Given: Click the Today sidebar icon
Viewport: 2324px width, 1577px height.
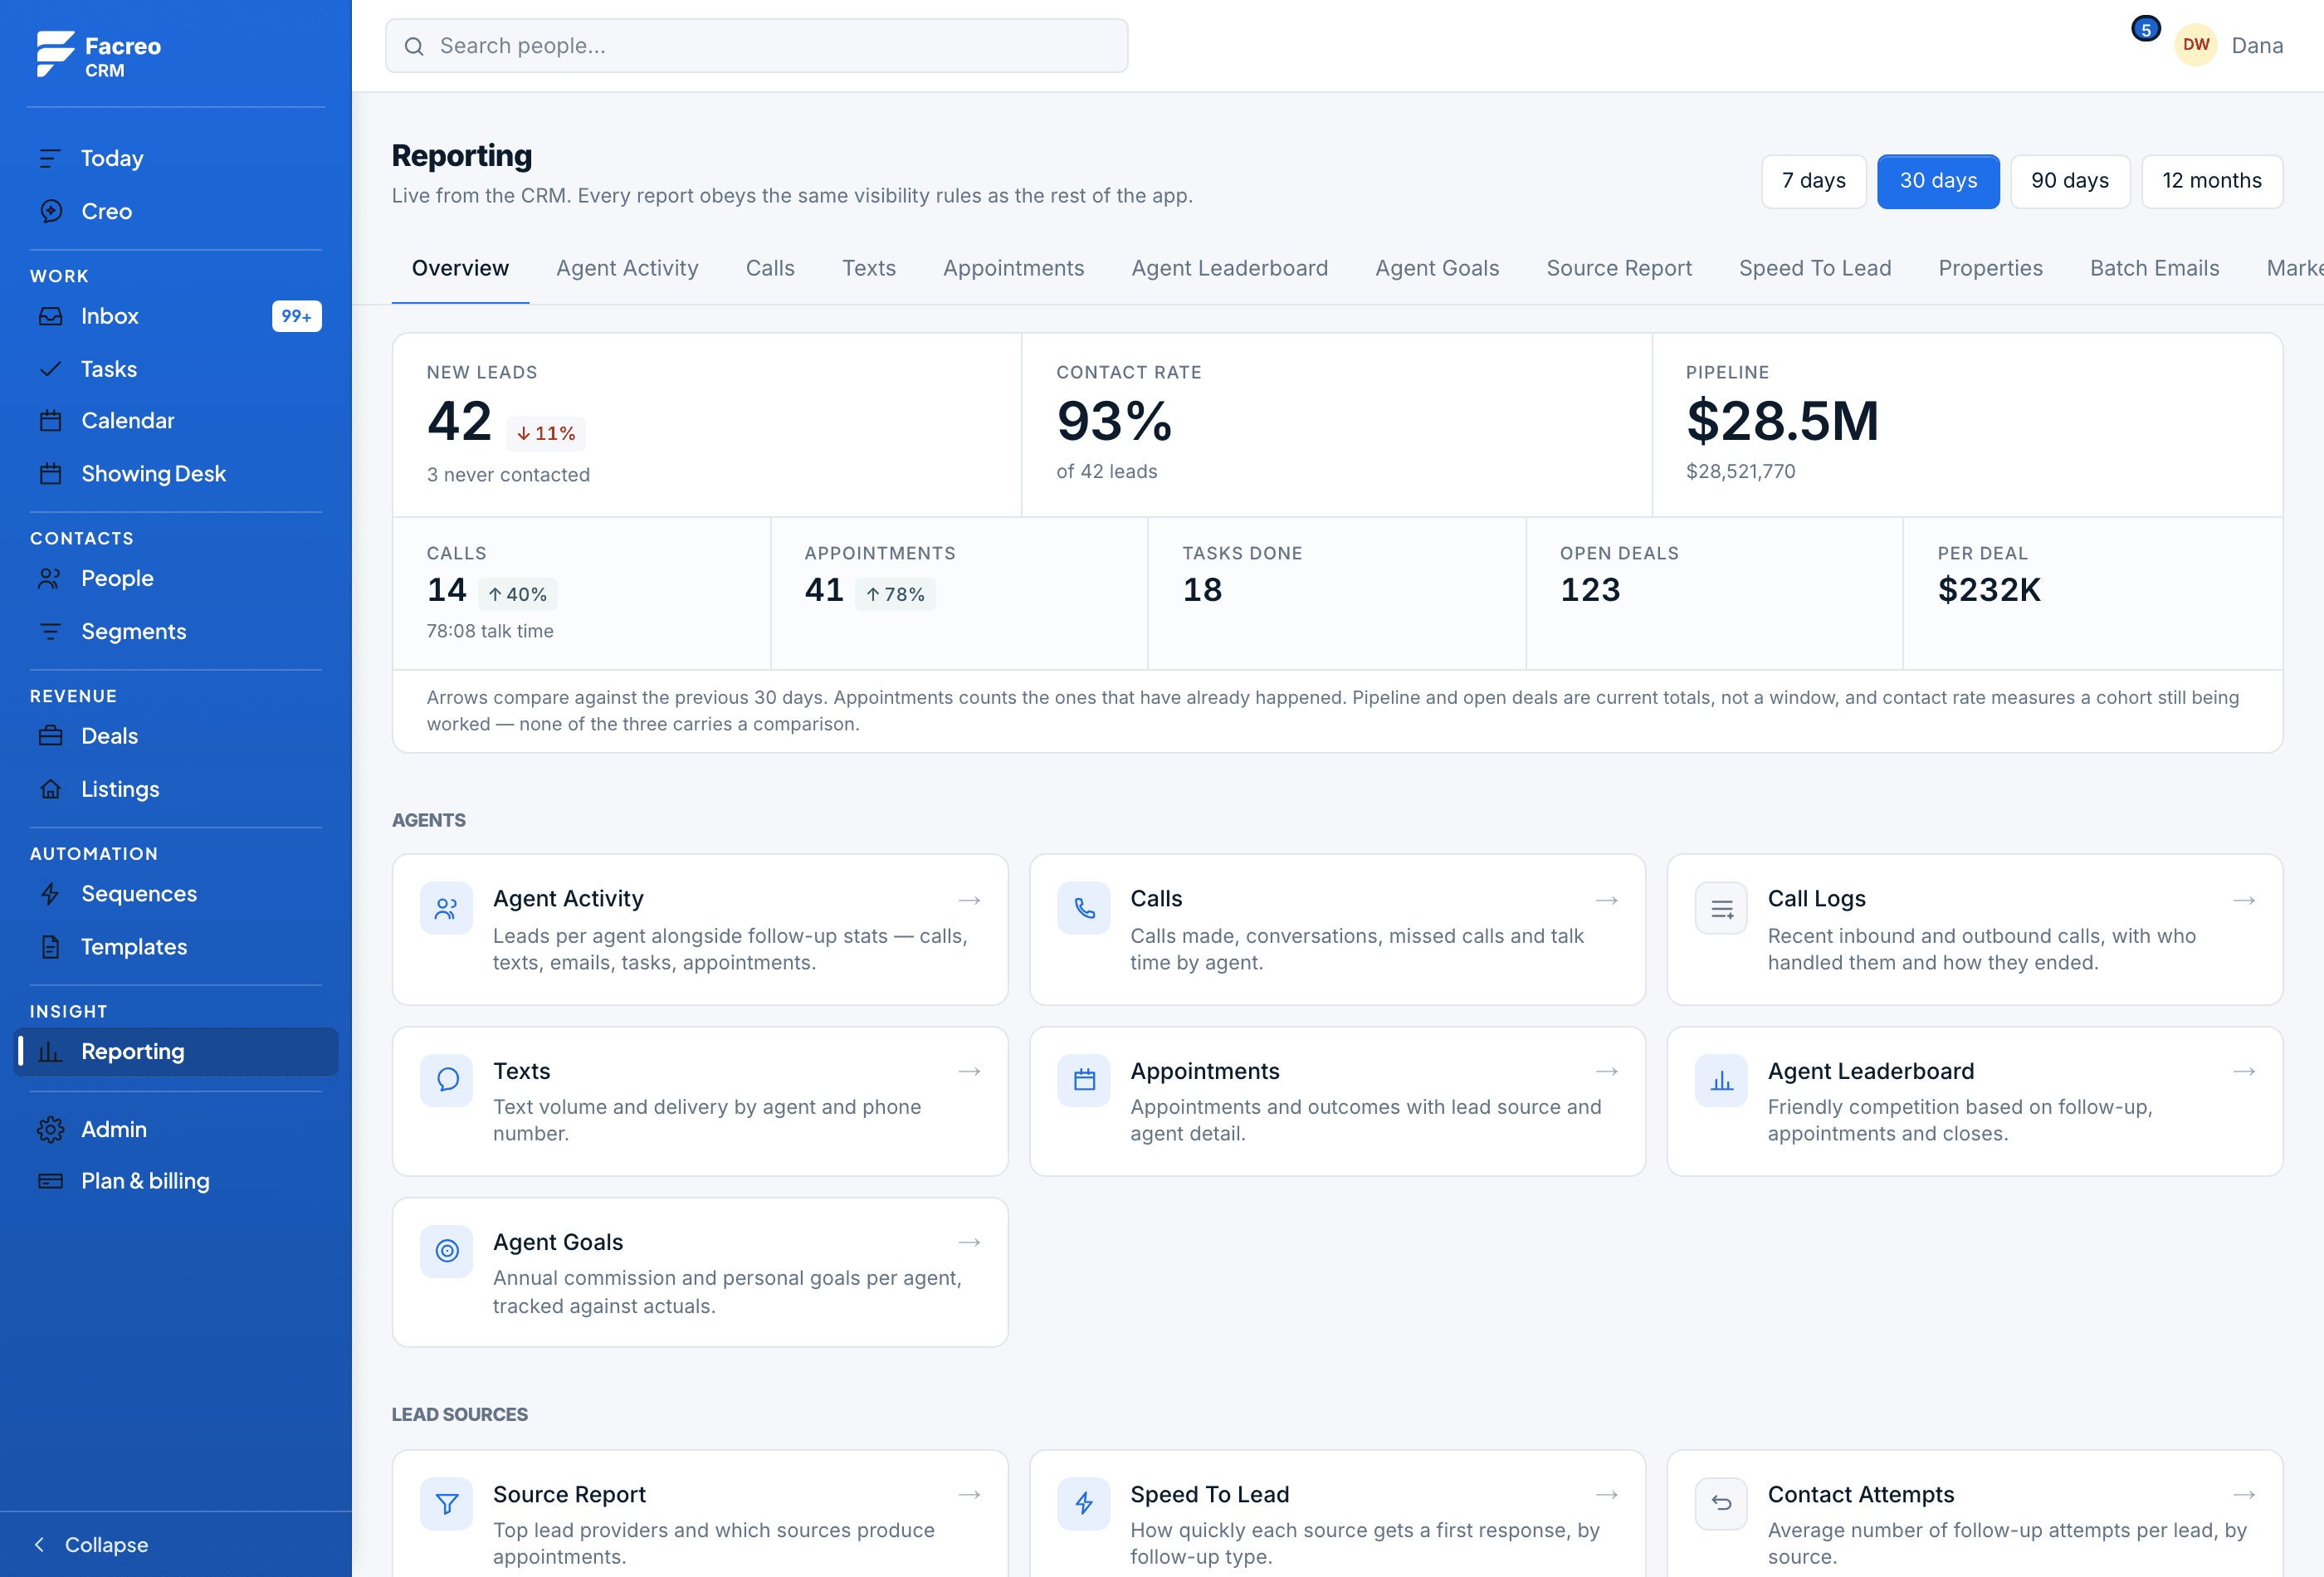Looking at the screenshot, I should click(x=50, y=158).
